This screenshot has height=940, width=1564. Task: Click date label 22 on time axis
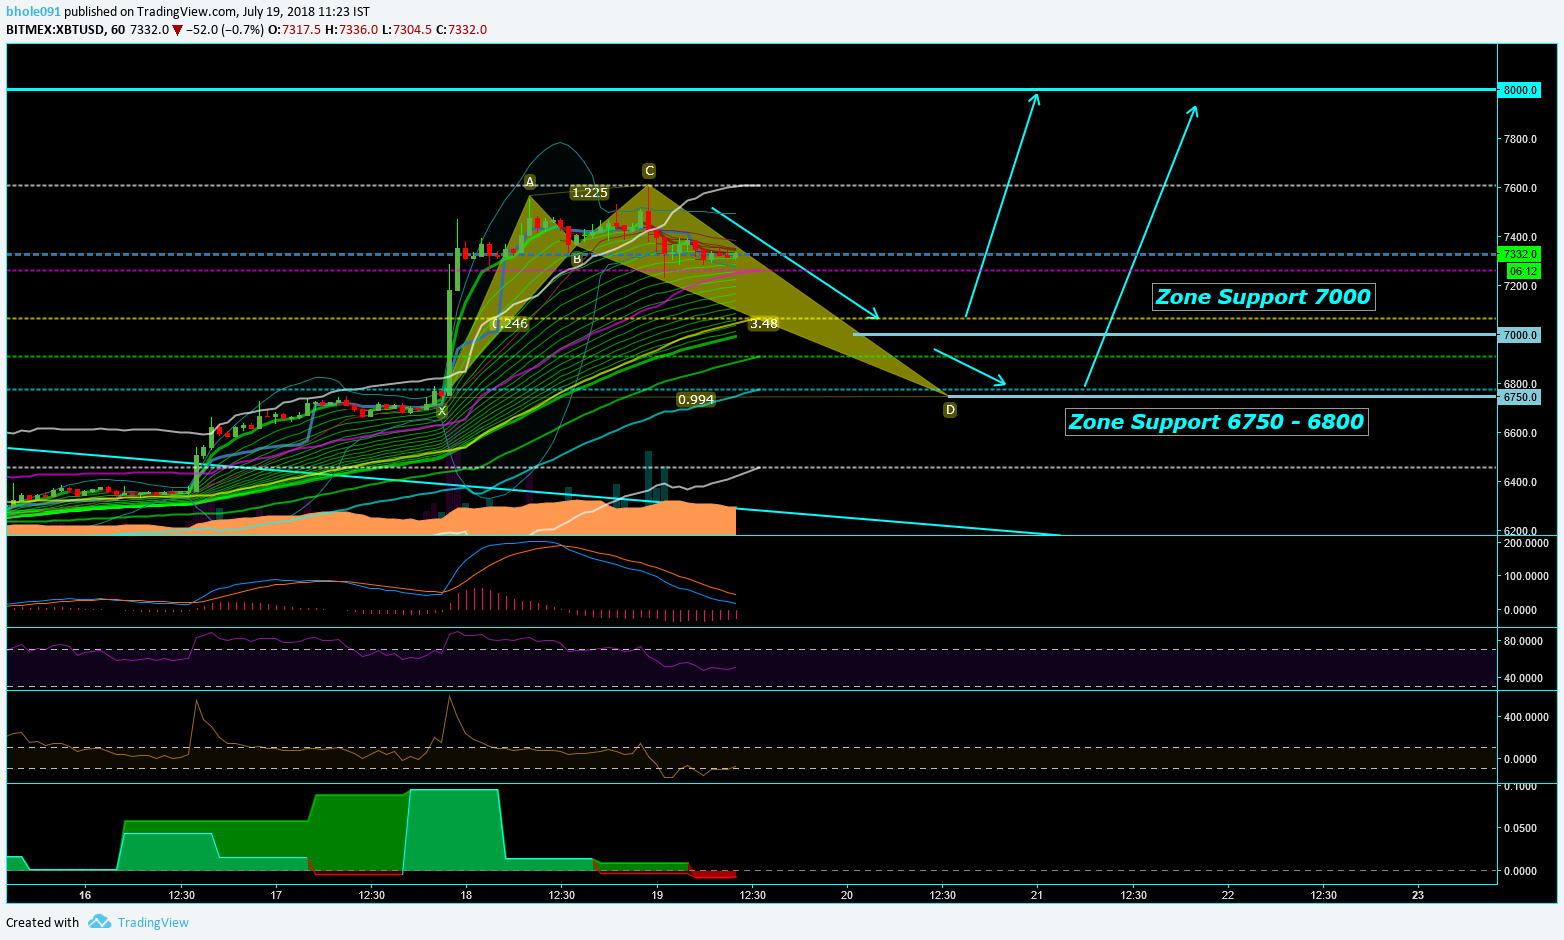click(x=1228, y=895)
